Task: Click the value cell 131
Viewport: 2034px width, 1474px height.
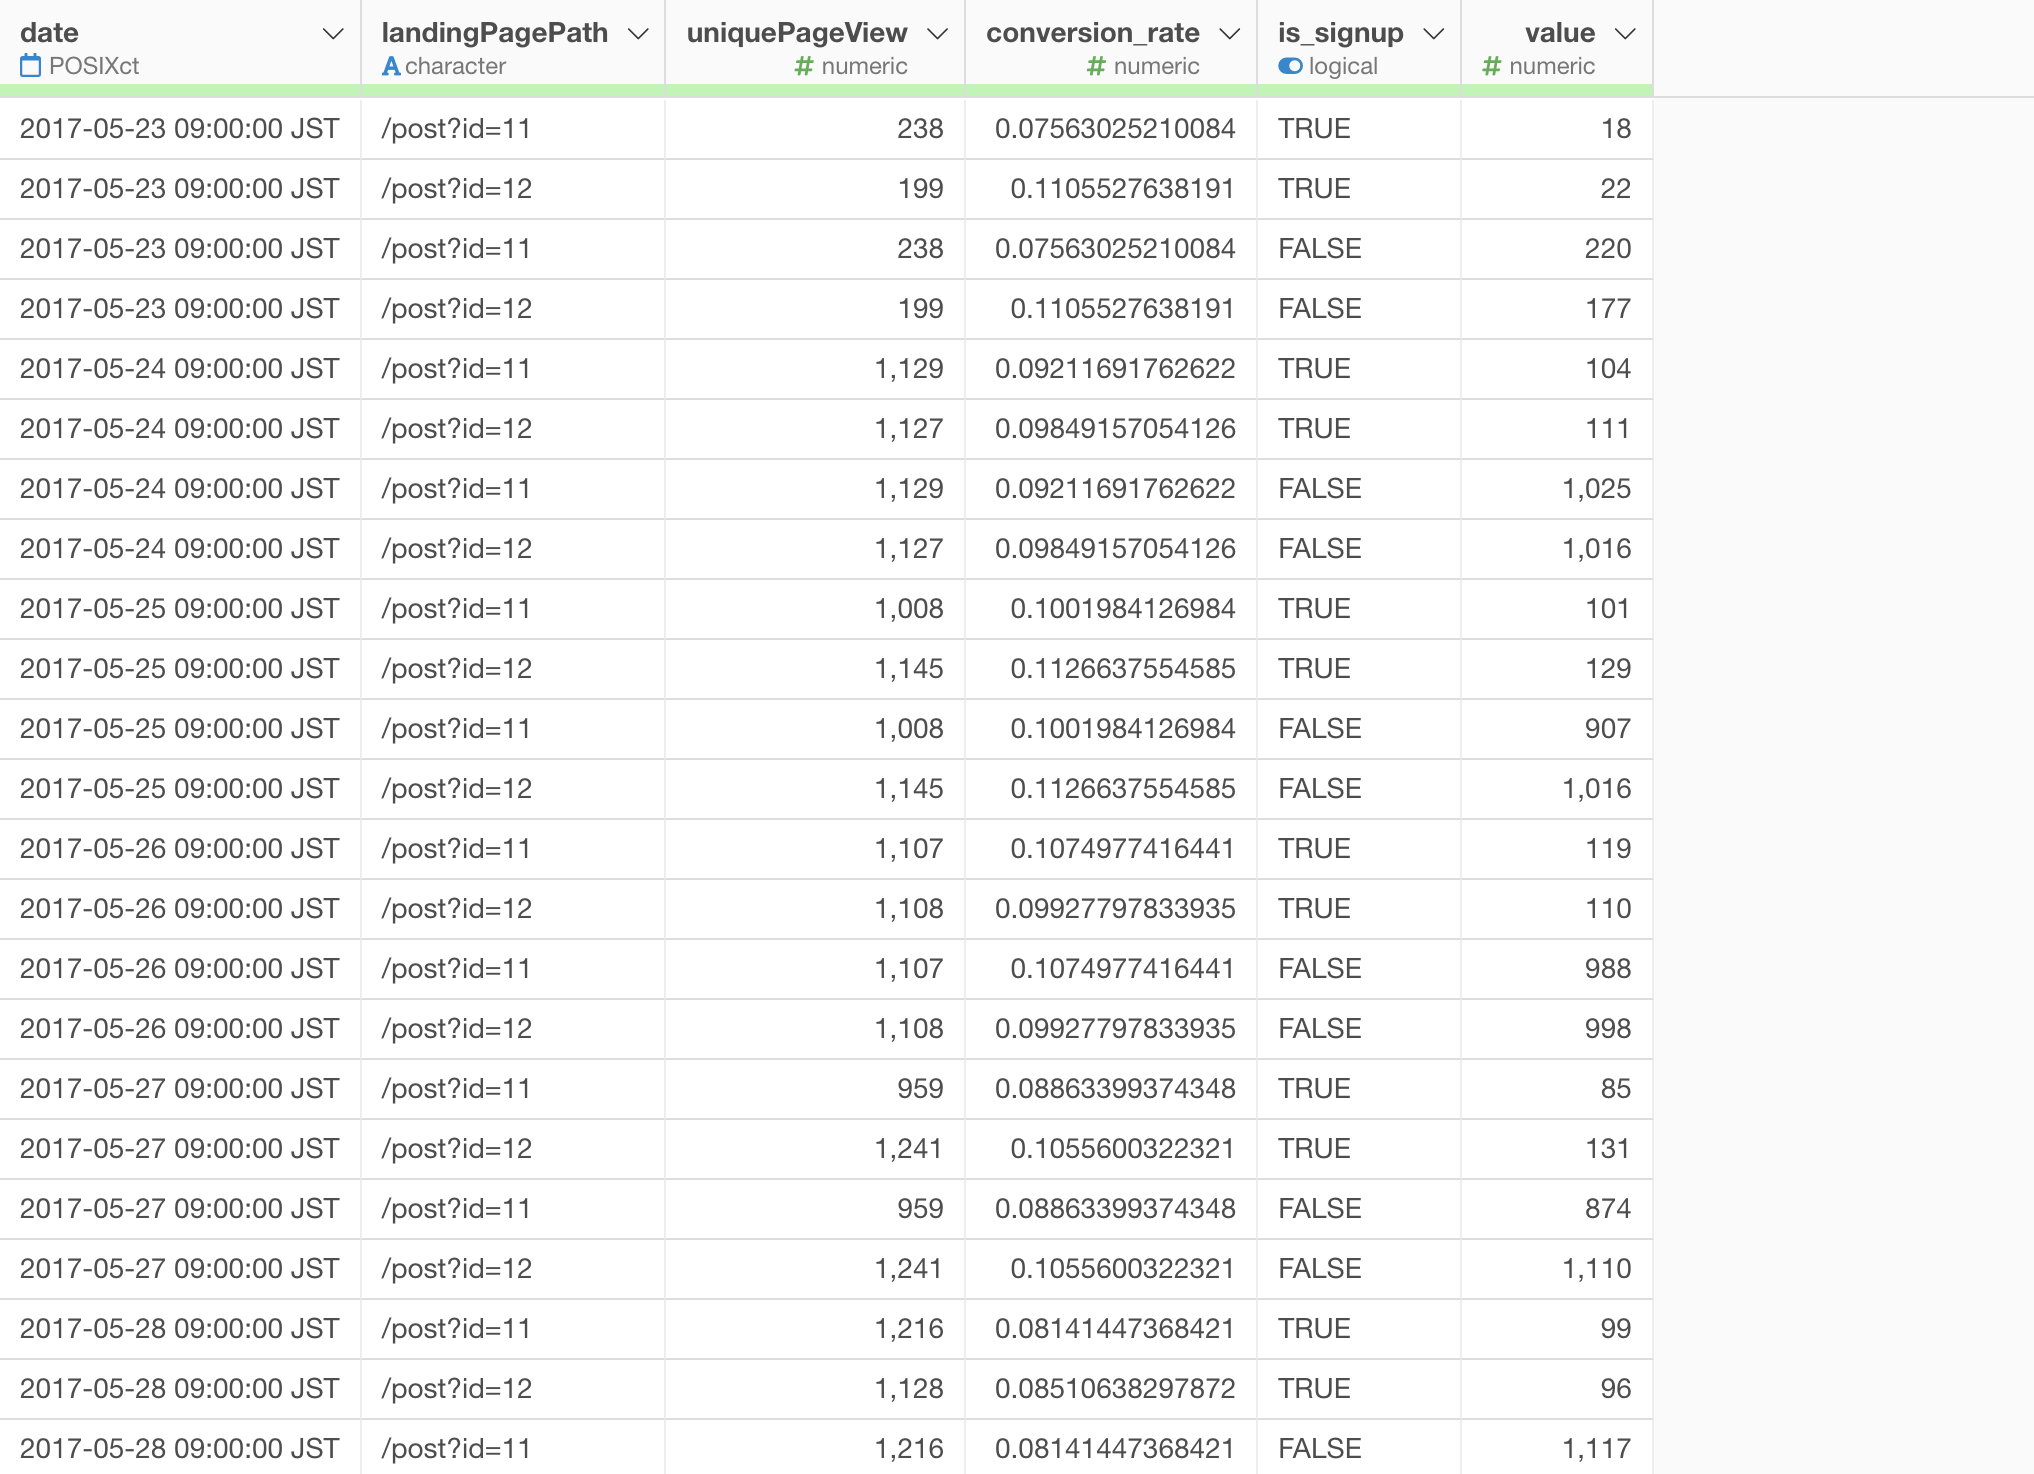Action: point(1557,1149)
